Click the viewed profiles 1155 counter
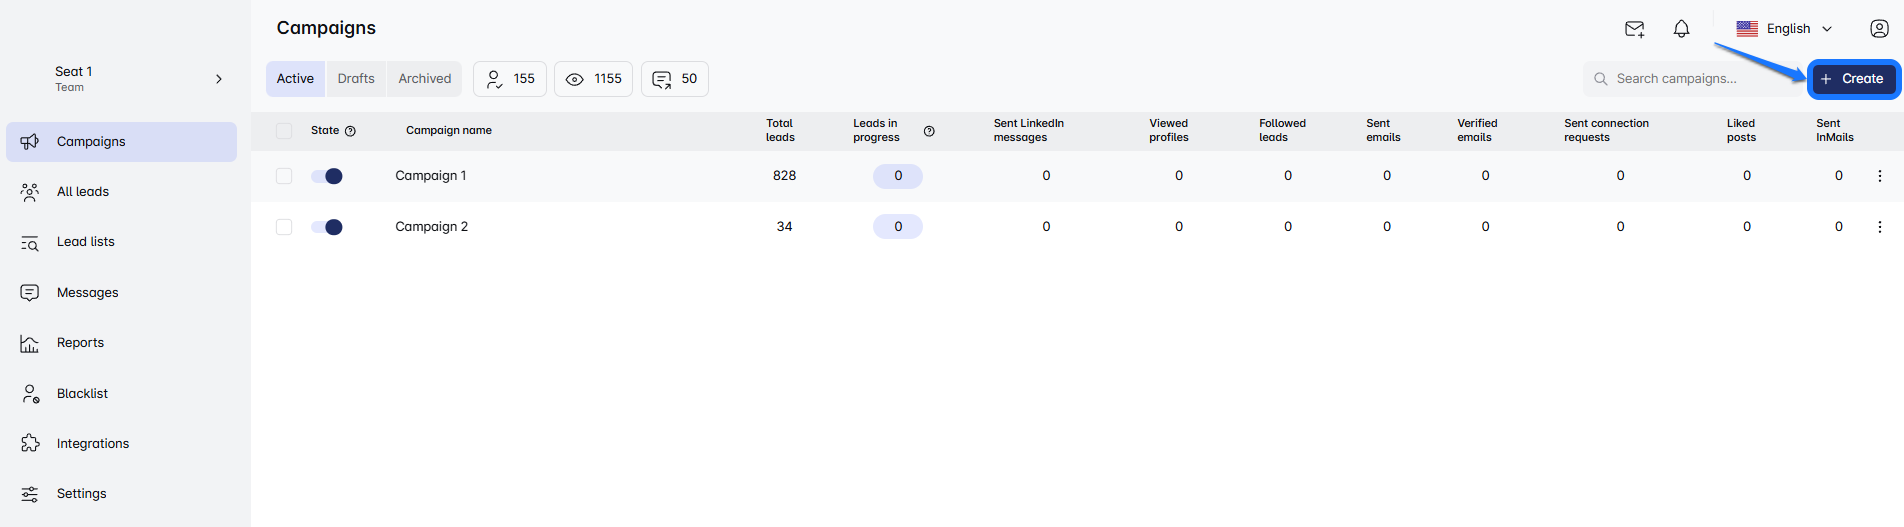The image size is (1904, 527). [x=593, y=79]
